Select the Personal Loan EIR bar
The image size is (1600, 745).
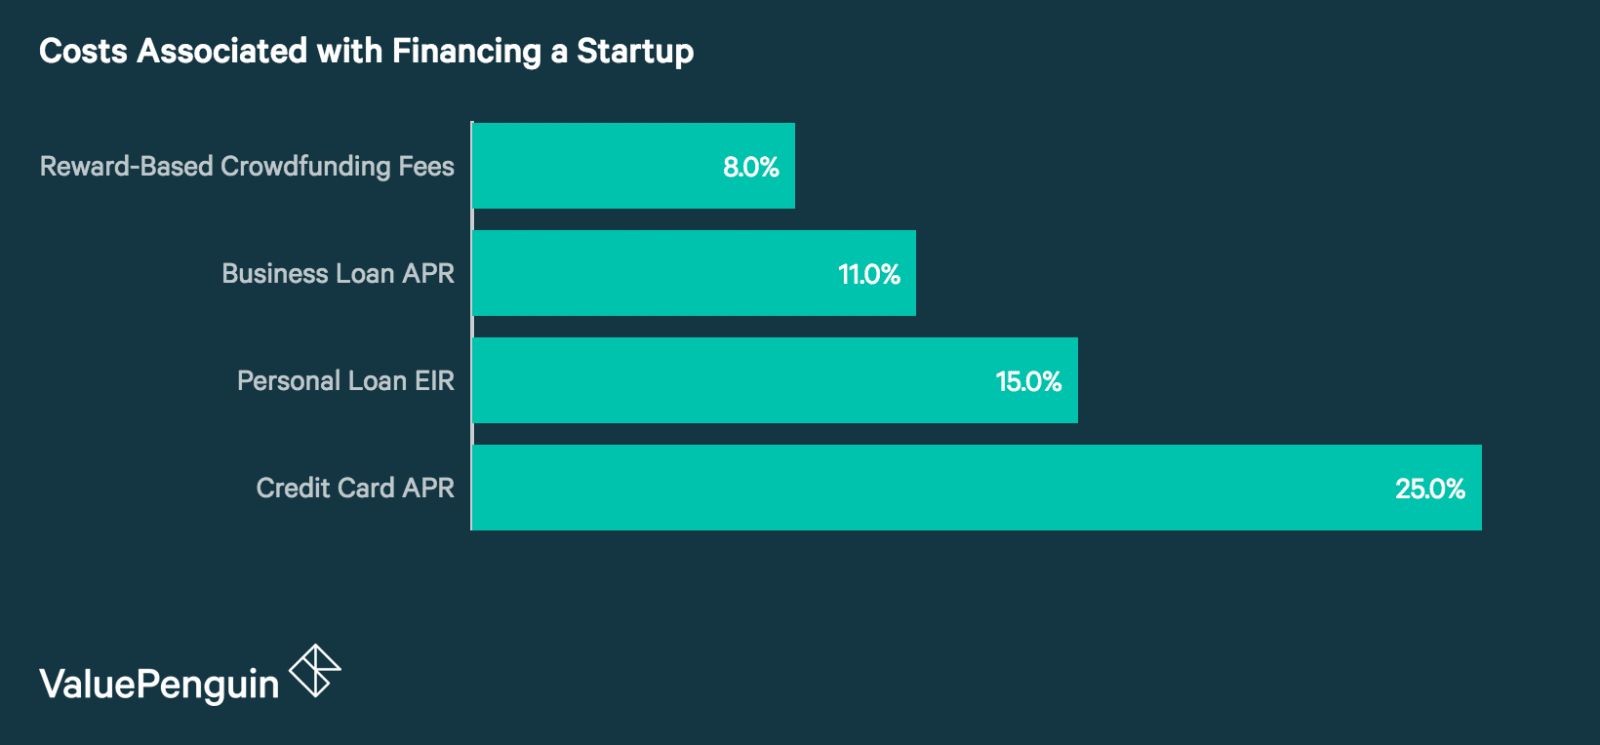click(x=775, y=380)
